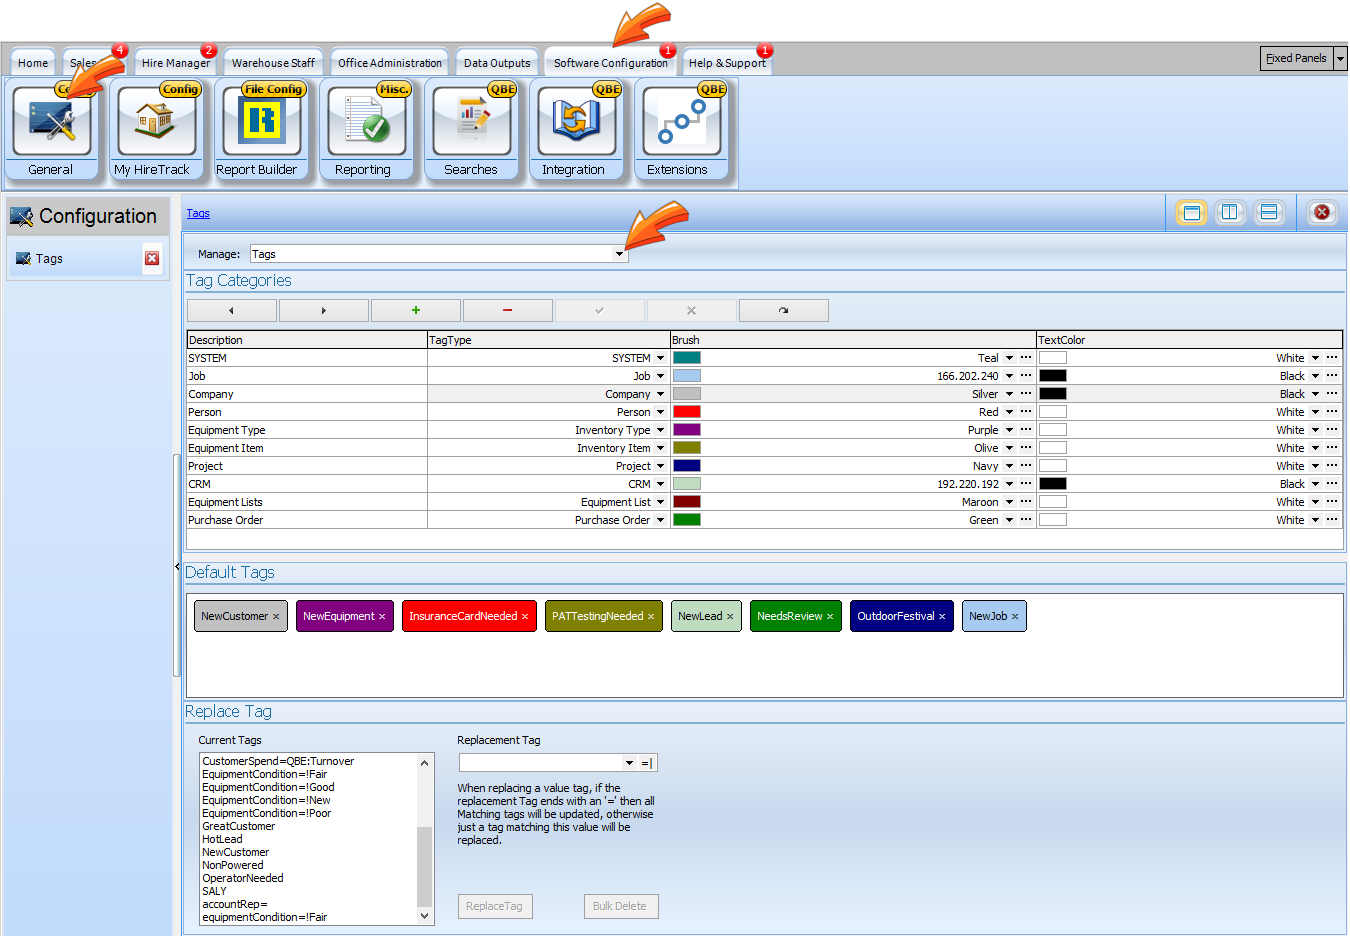Switch to the Warehouse Staff tab
The height and width of the screenshot is (938, 1350).
273,63
